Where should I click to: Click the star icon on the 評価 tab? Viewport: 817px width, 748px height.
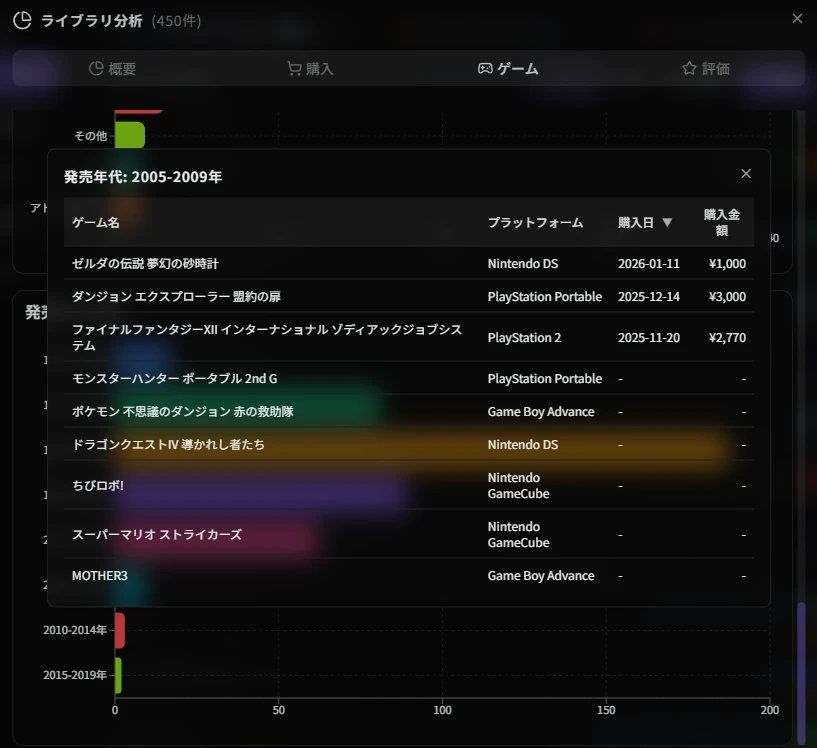pyautogui.click(x=688, y=69)
